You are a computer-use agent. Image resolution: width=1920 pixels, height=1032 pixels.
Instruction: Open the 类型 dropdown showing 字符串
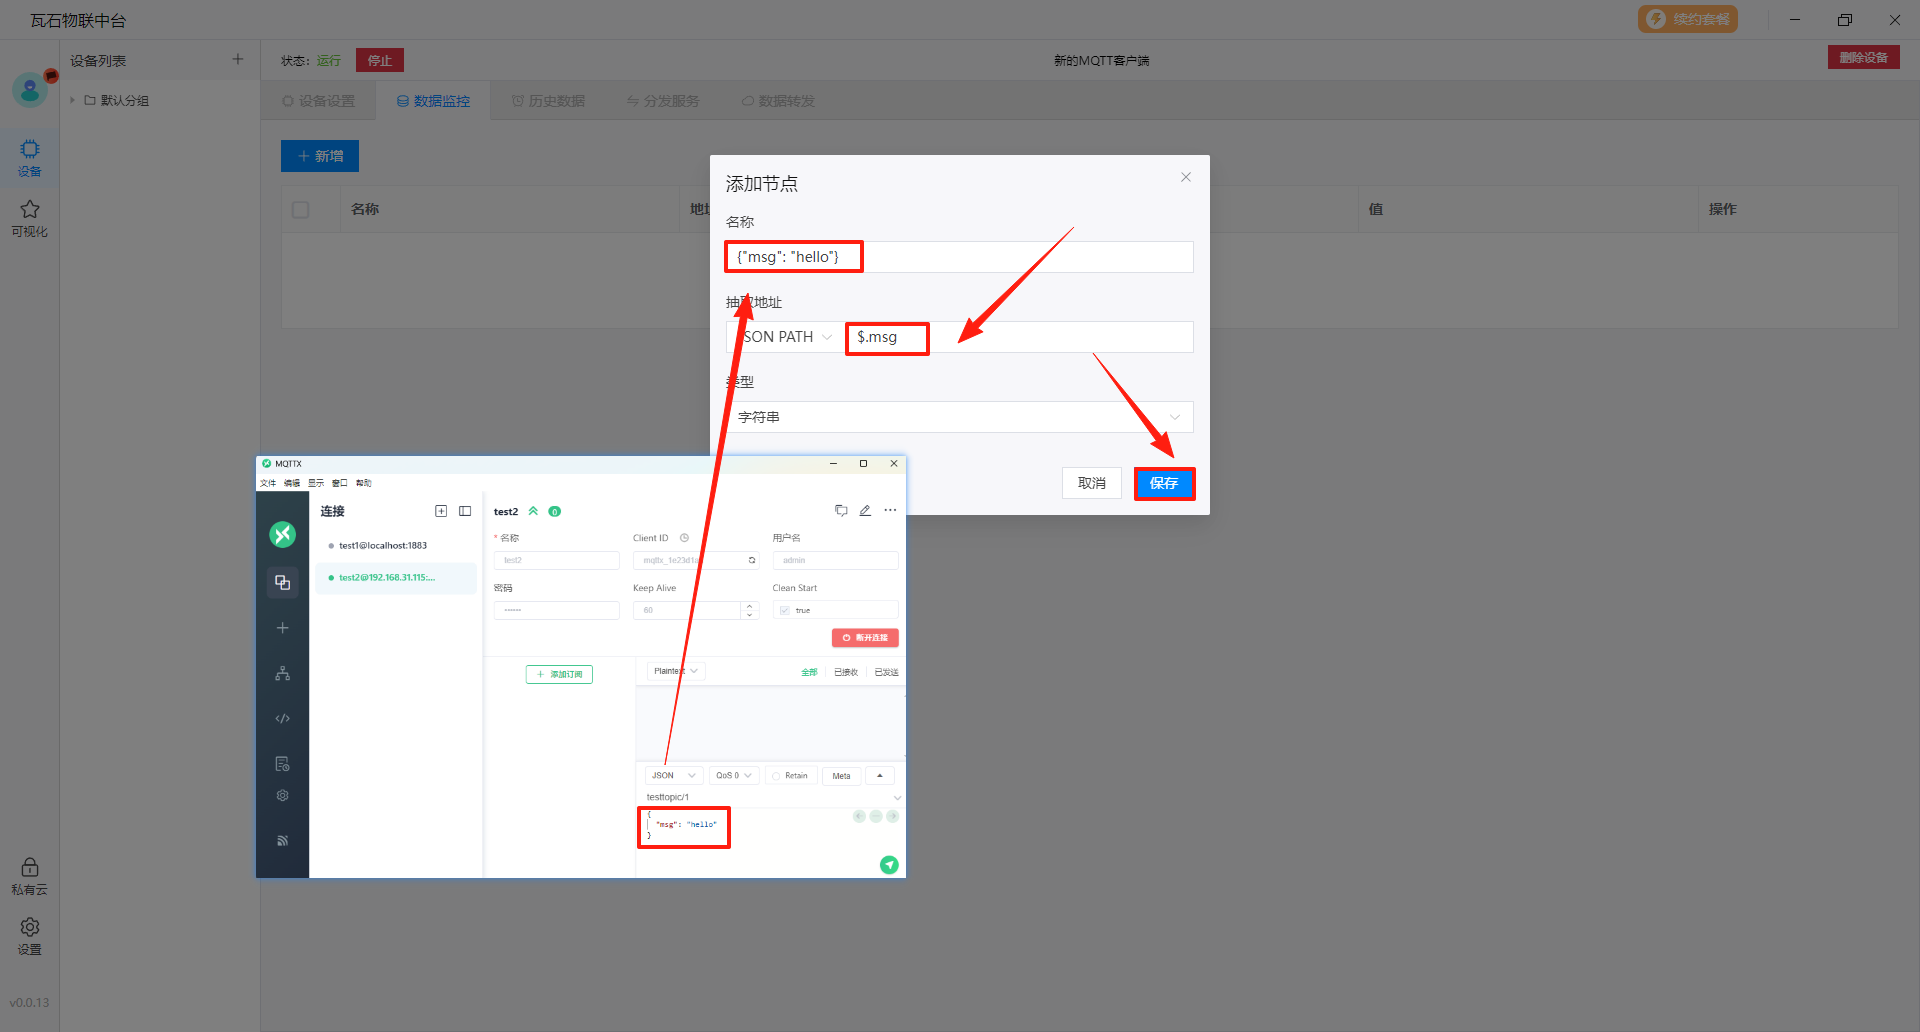pyautogui.click(x=959, y=417)
